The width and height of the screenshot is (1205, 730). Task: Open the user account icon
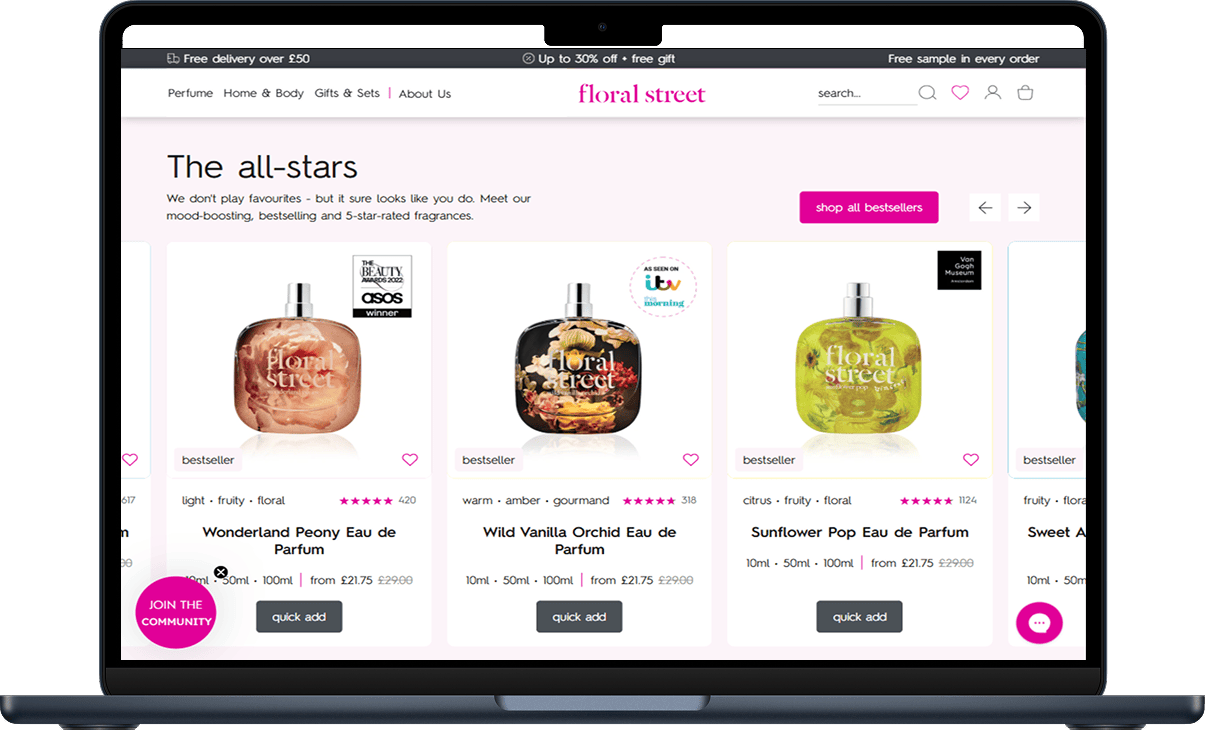click(992, 93)
